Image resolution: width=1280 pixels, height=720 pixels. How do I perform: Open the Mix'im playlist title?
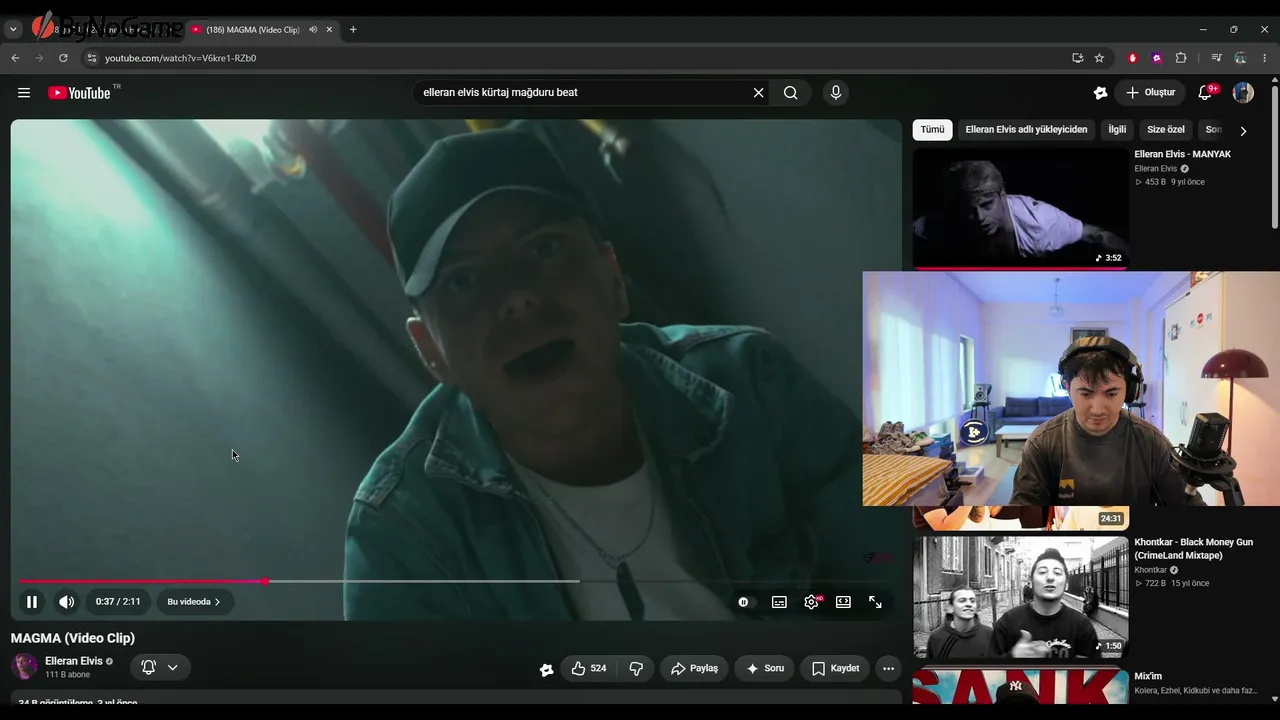(1148, 676)
